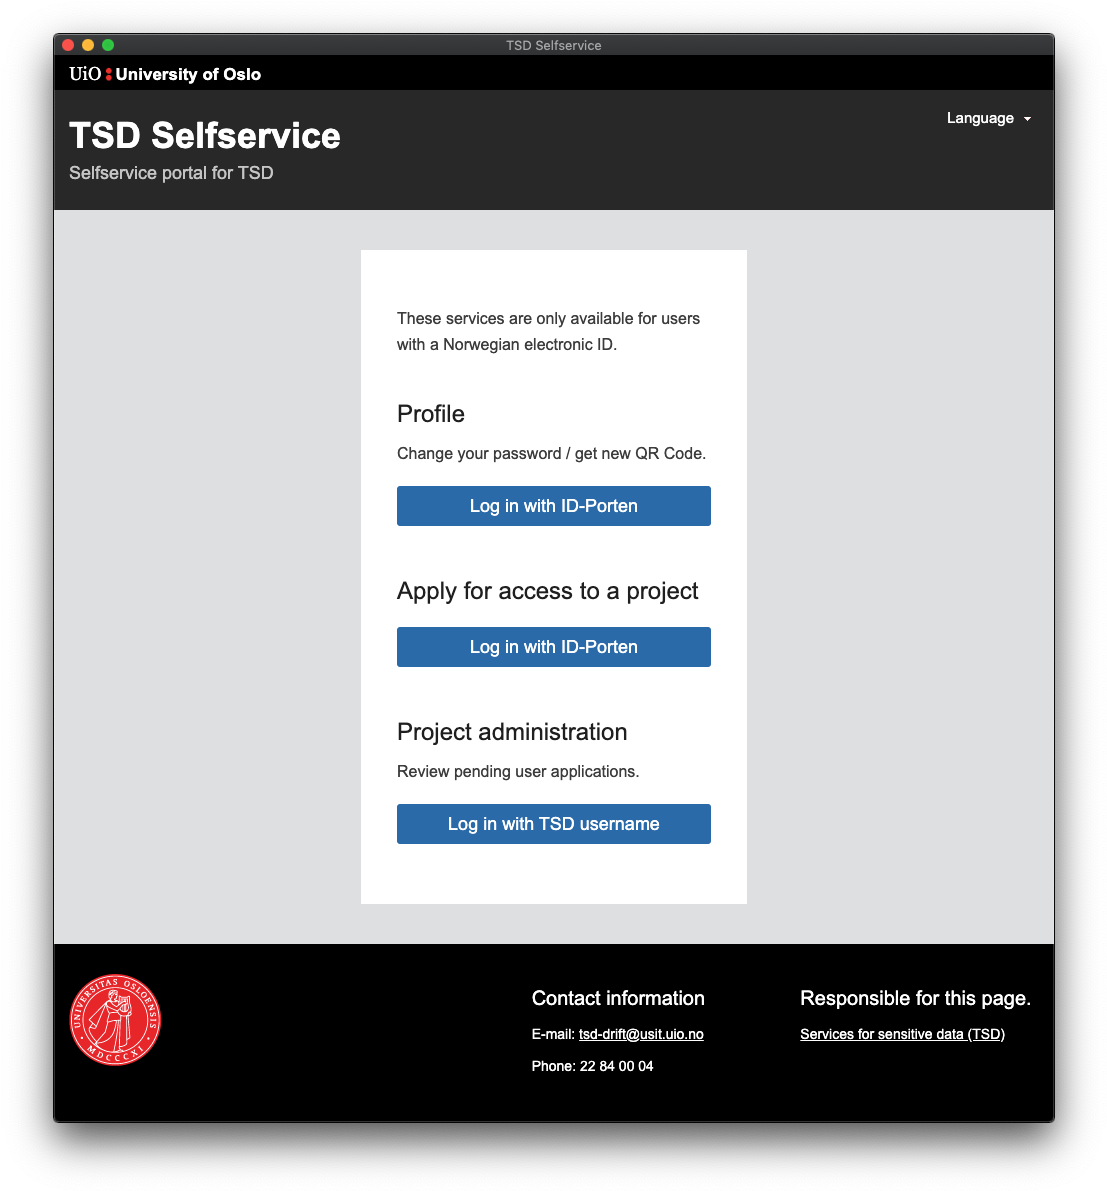The height and width of the screenshot is (1191, 1107).
Task: Click the UiO University of Oslo header logo
Action: tap(165, 74)
